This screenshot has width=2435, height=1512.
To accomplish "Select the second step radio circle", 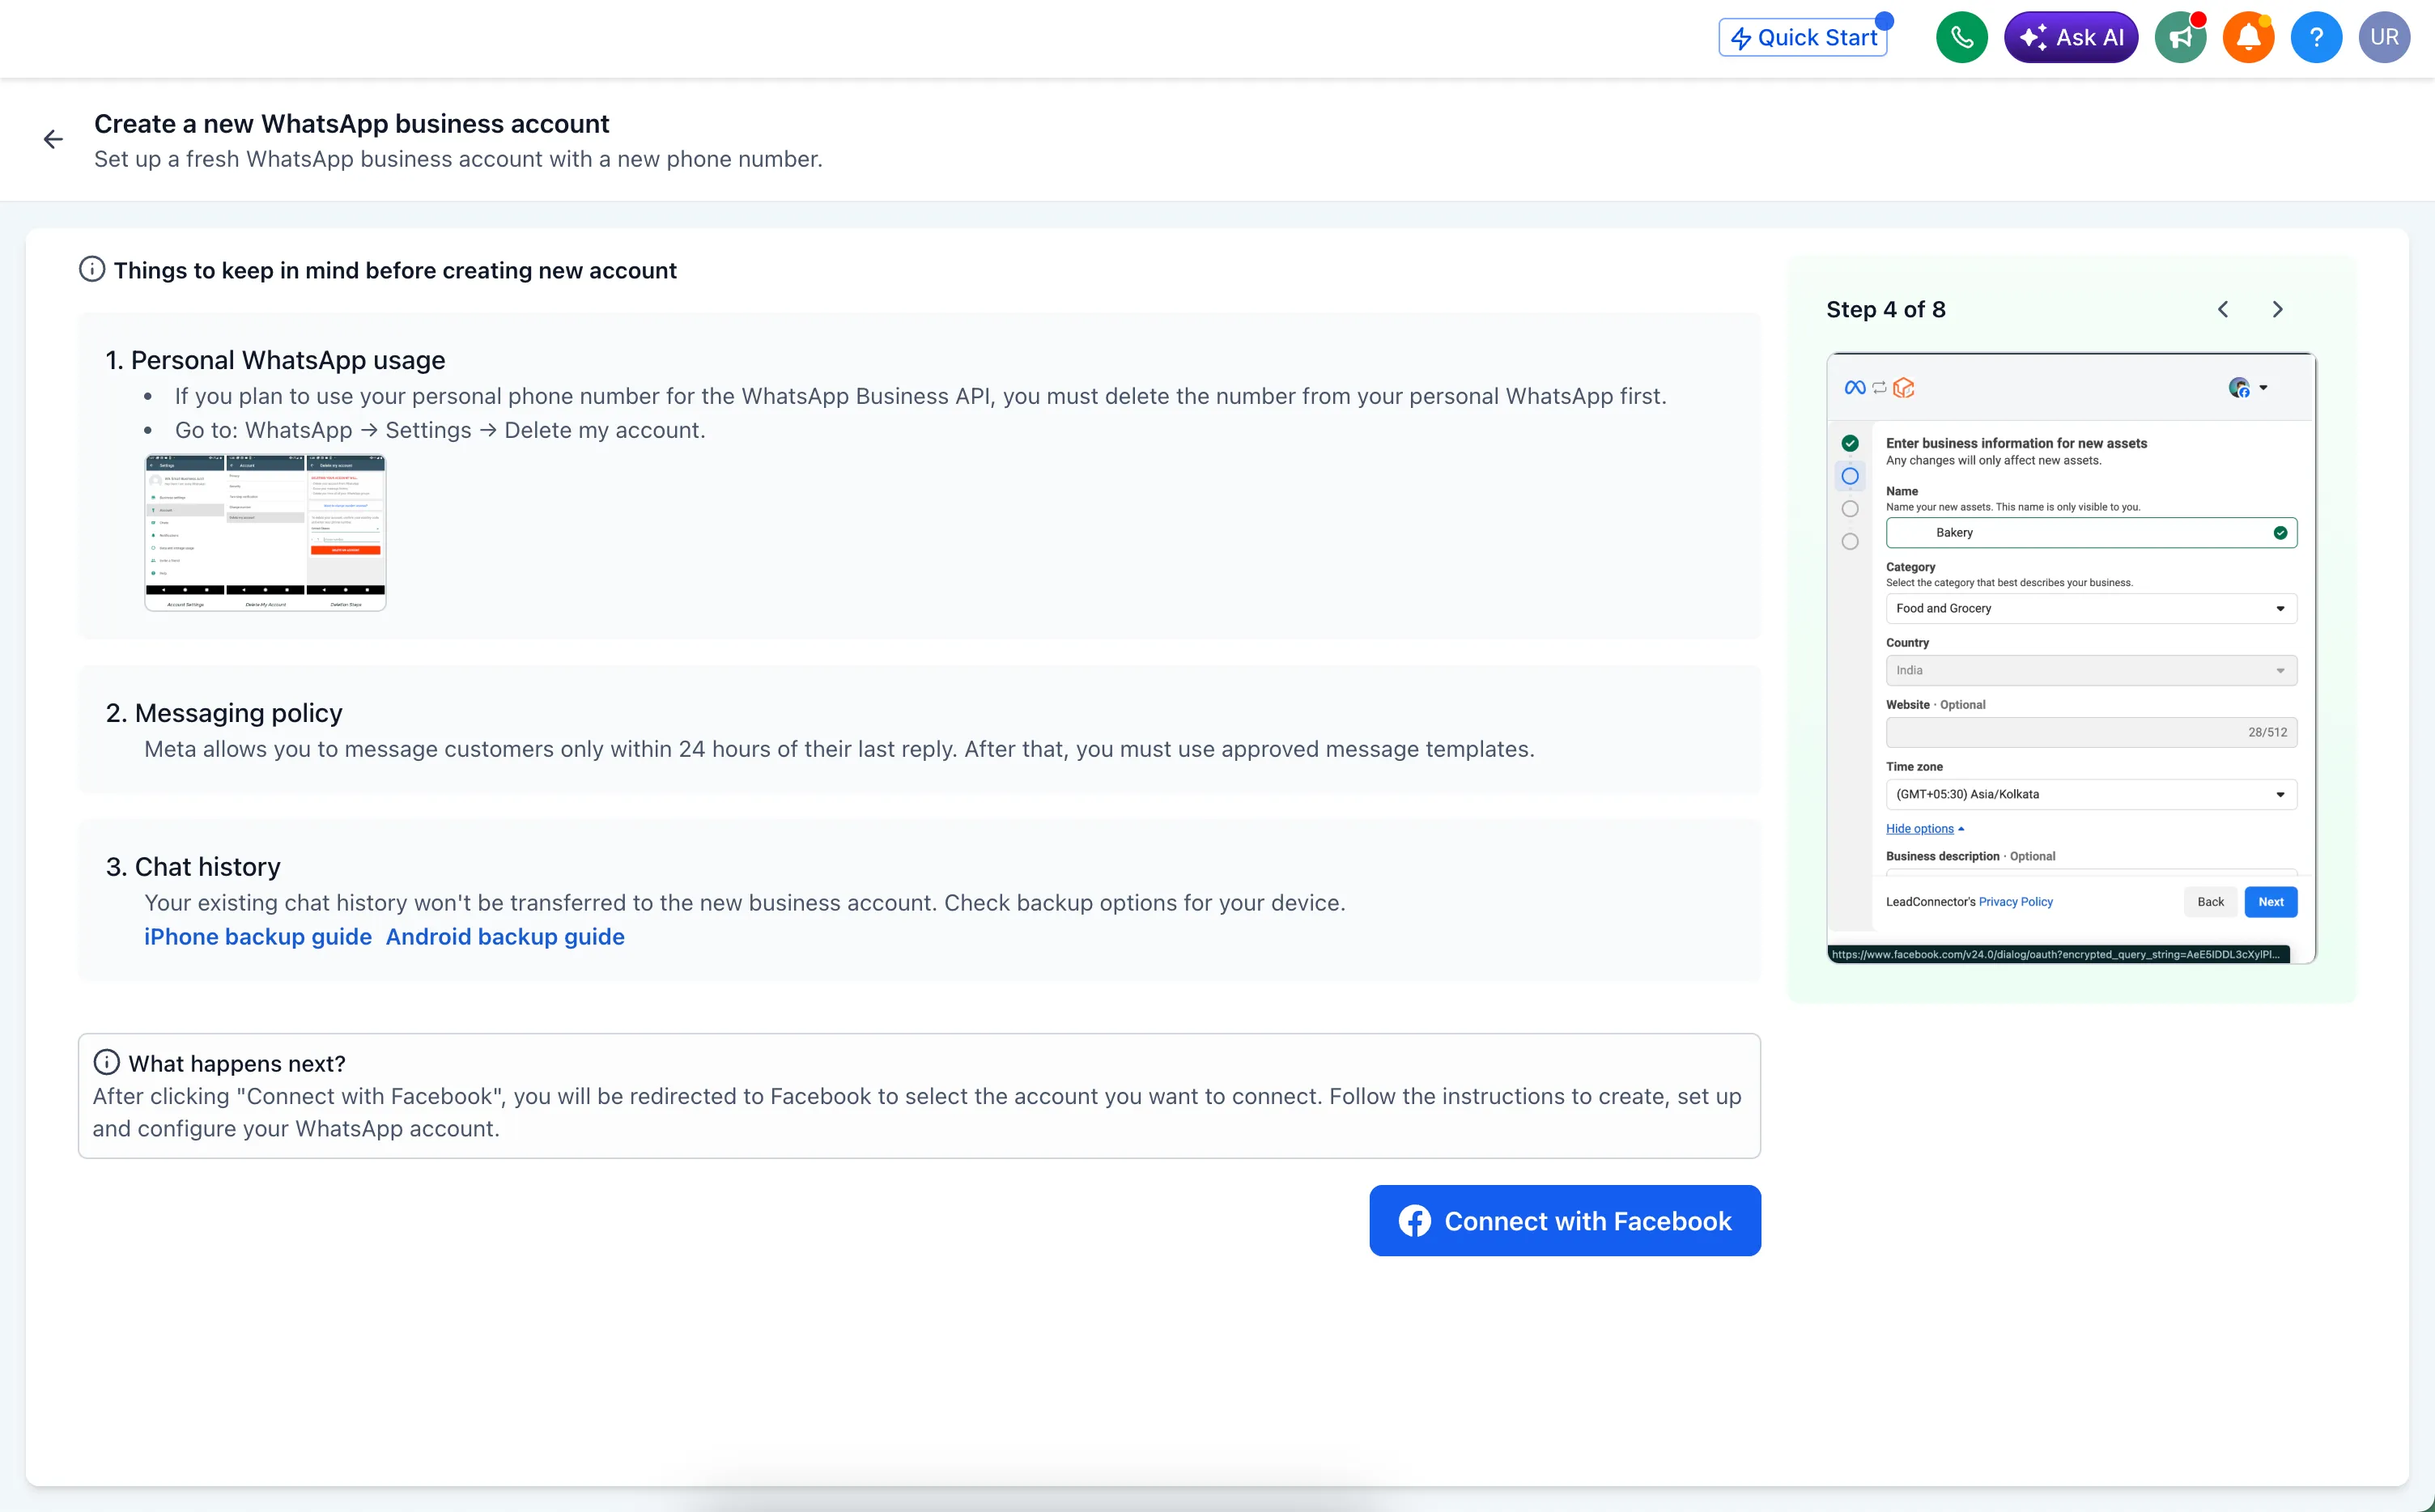I will click(x=1850, y=476).
